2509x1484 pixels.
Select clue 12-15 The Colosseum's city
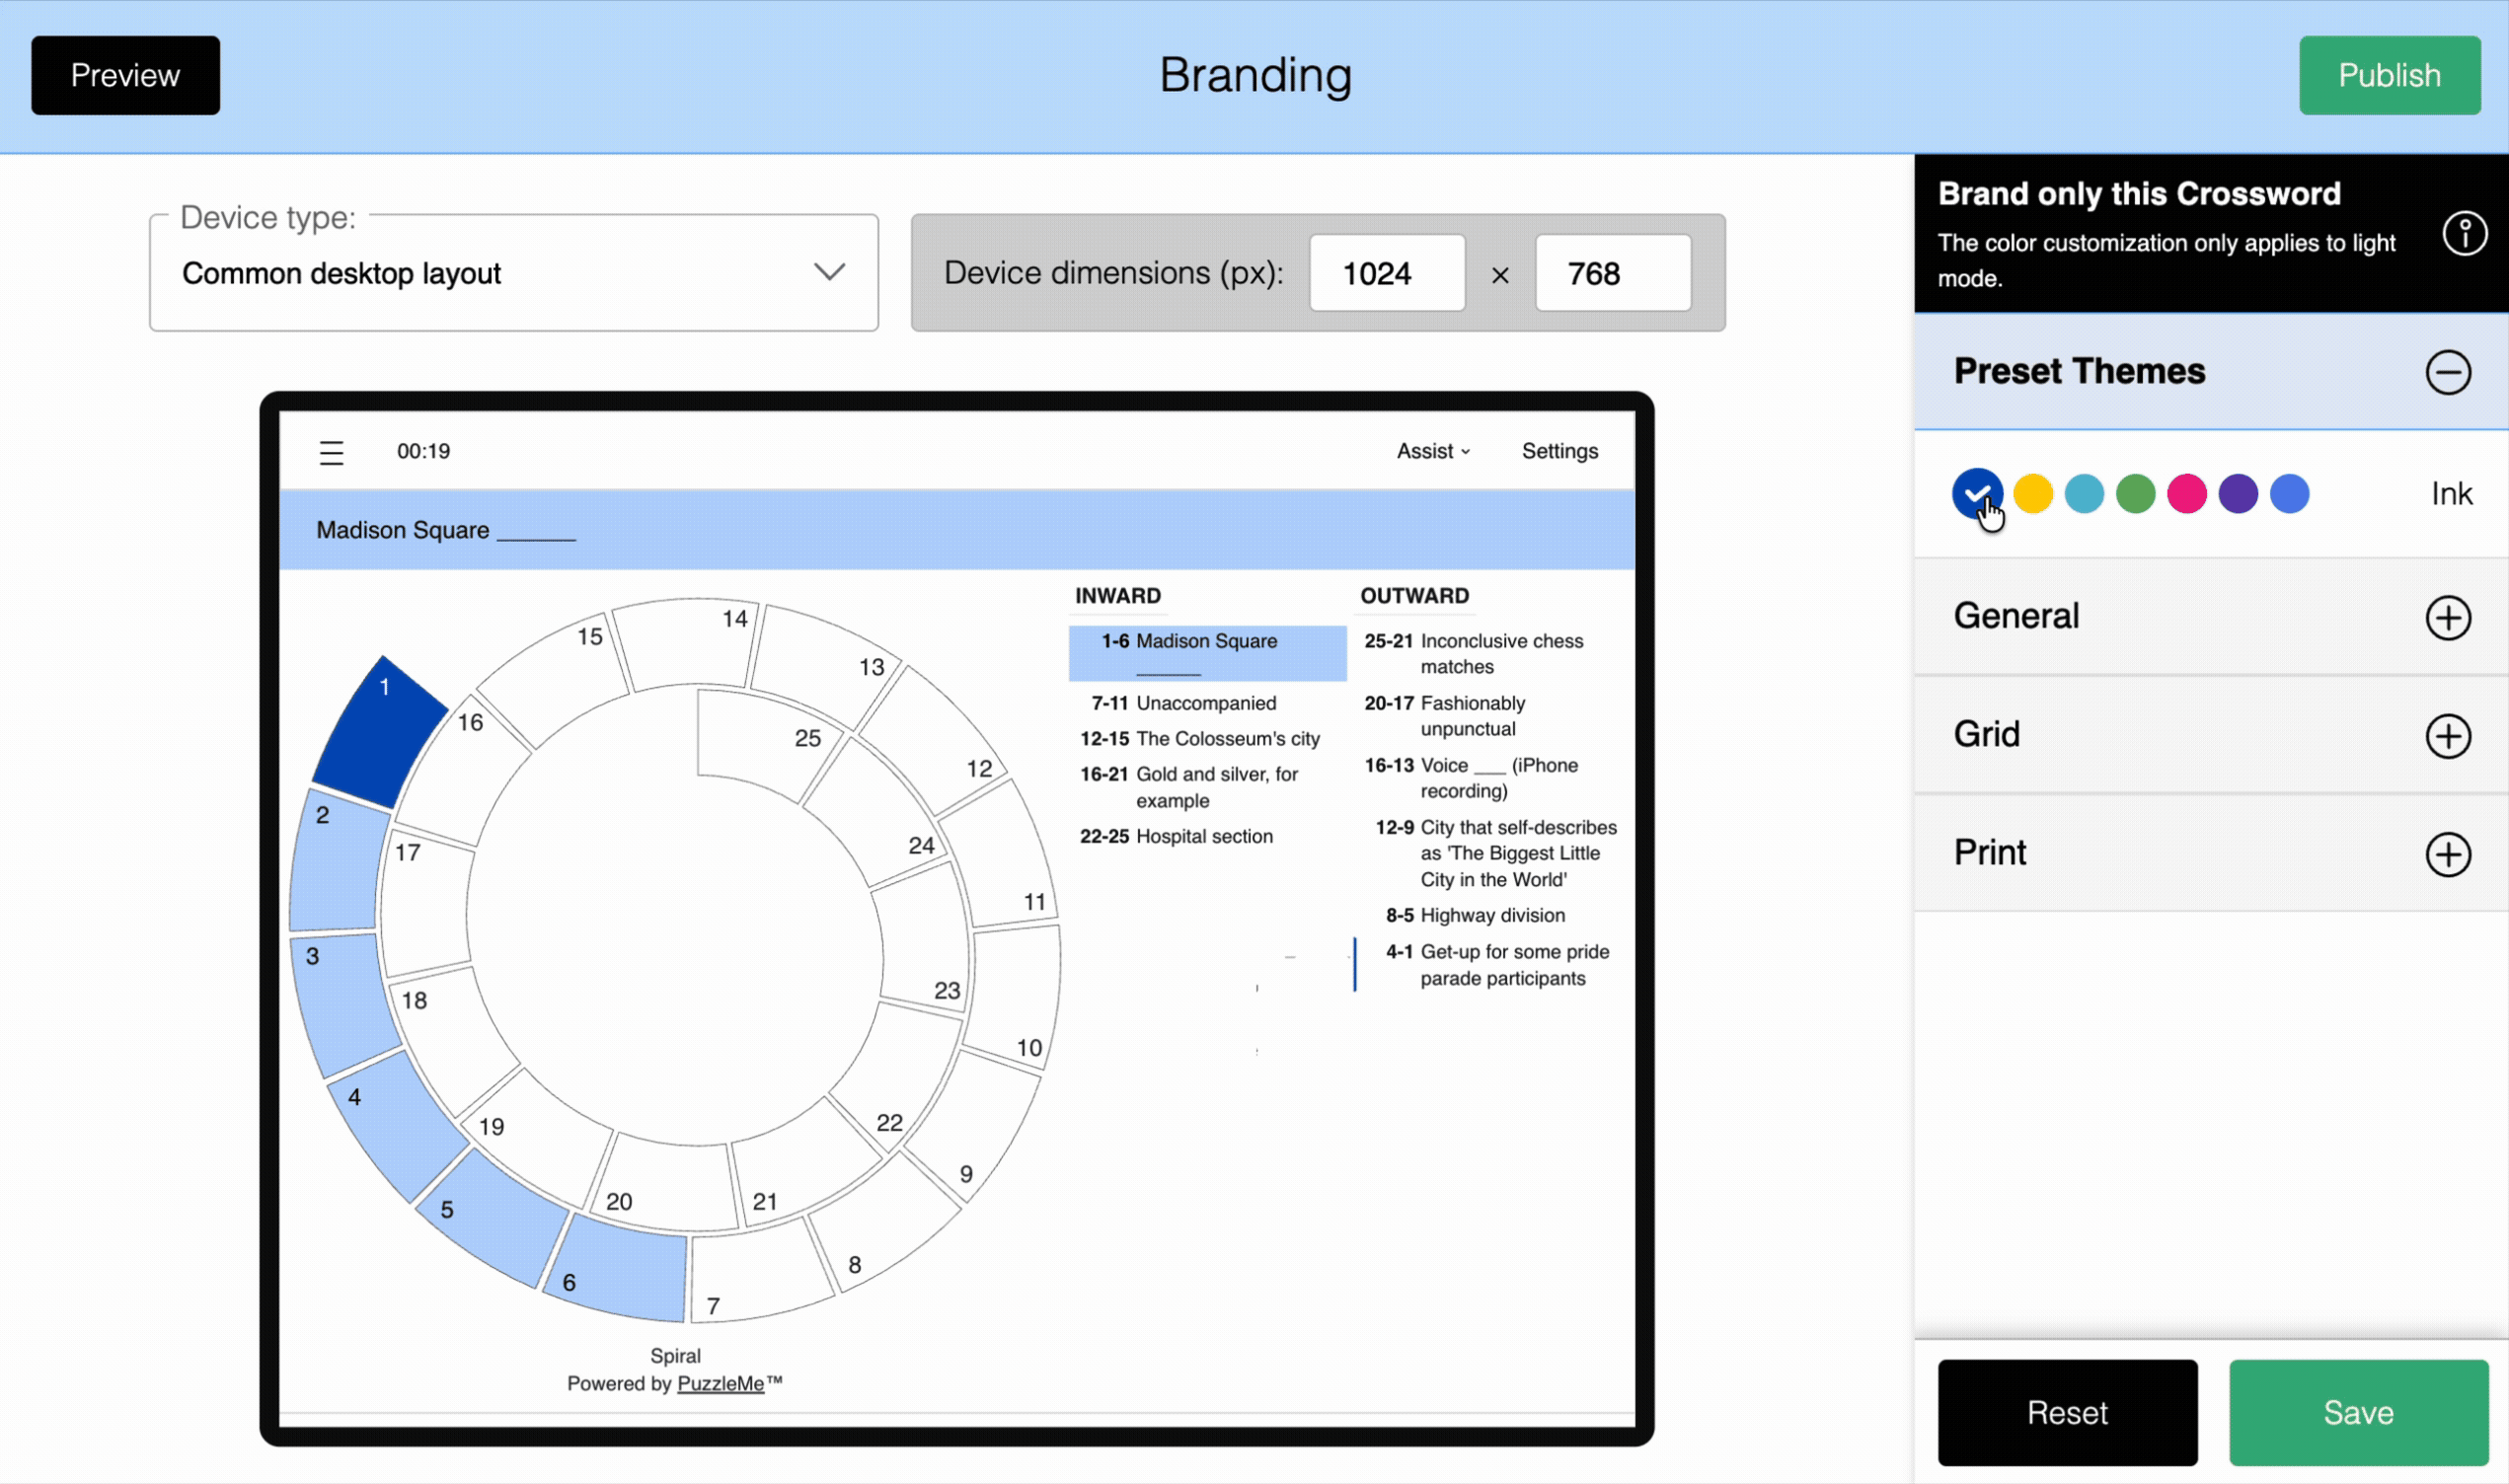(1207, 738)
